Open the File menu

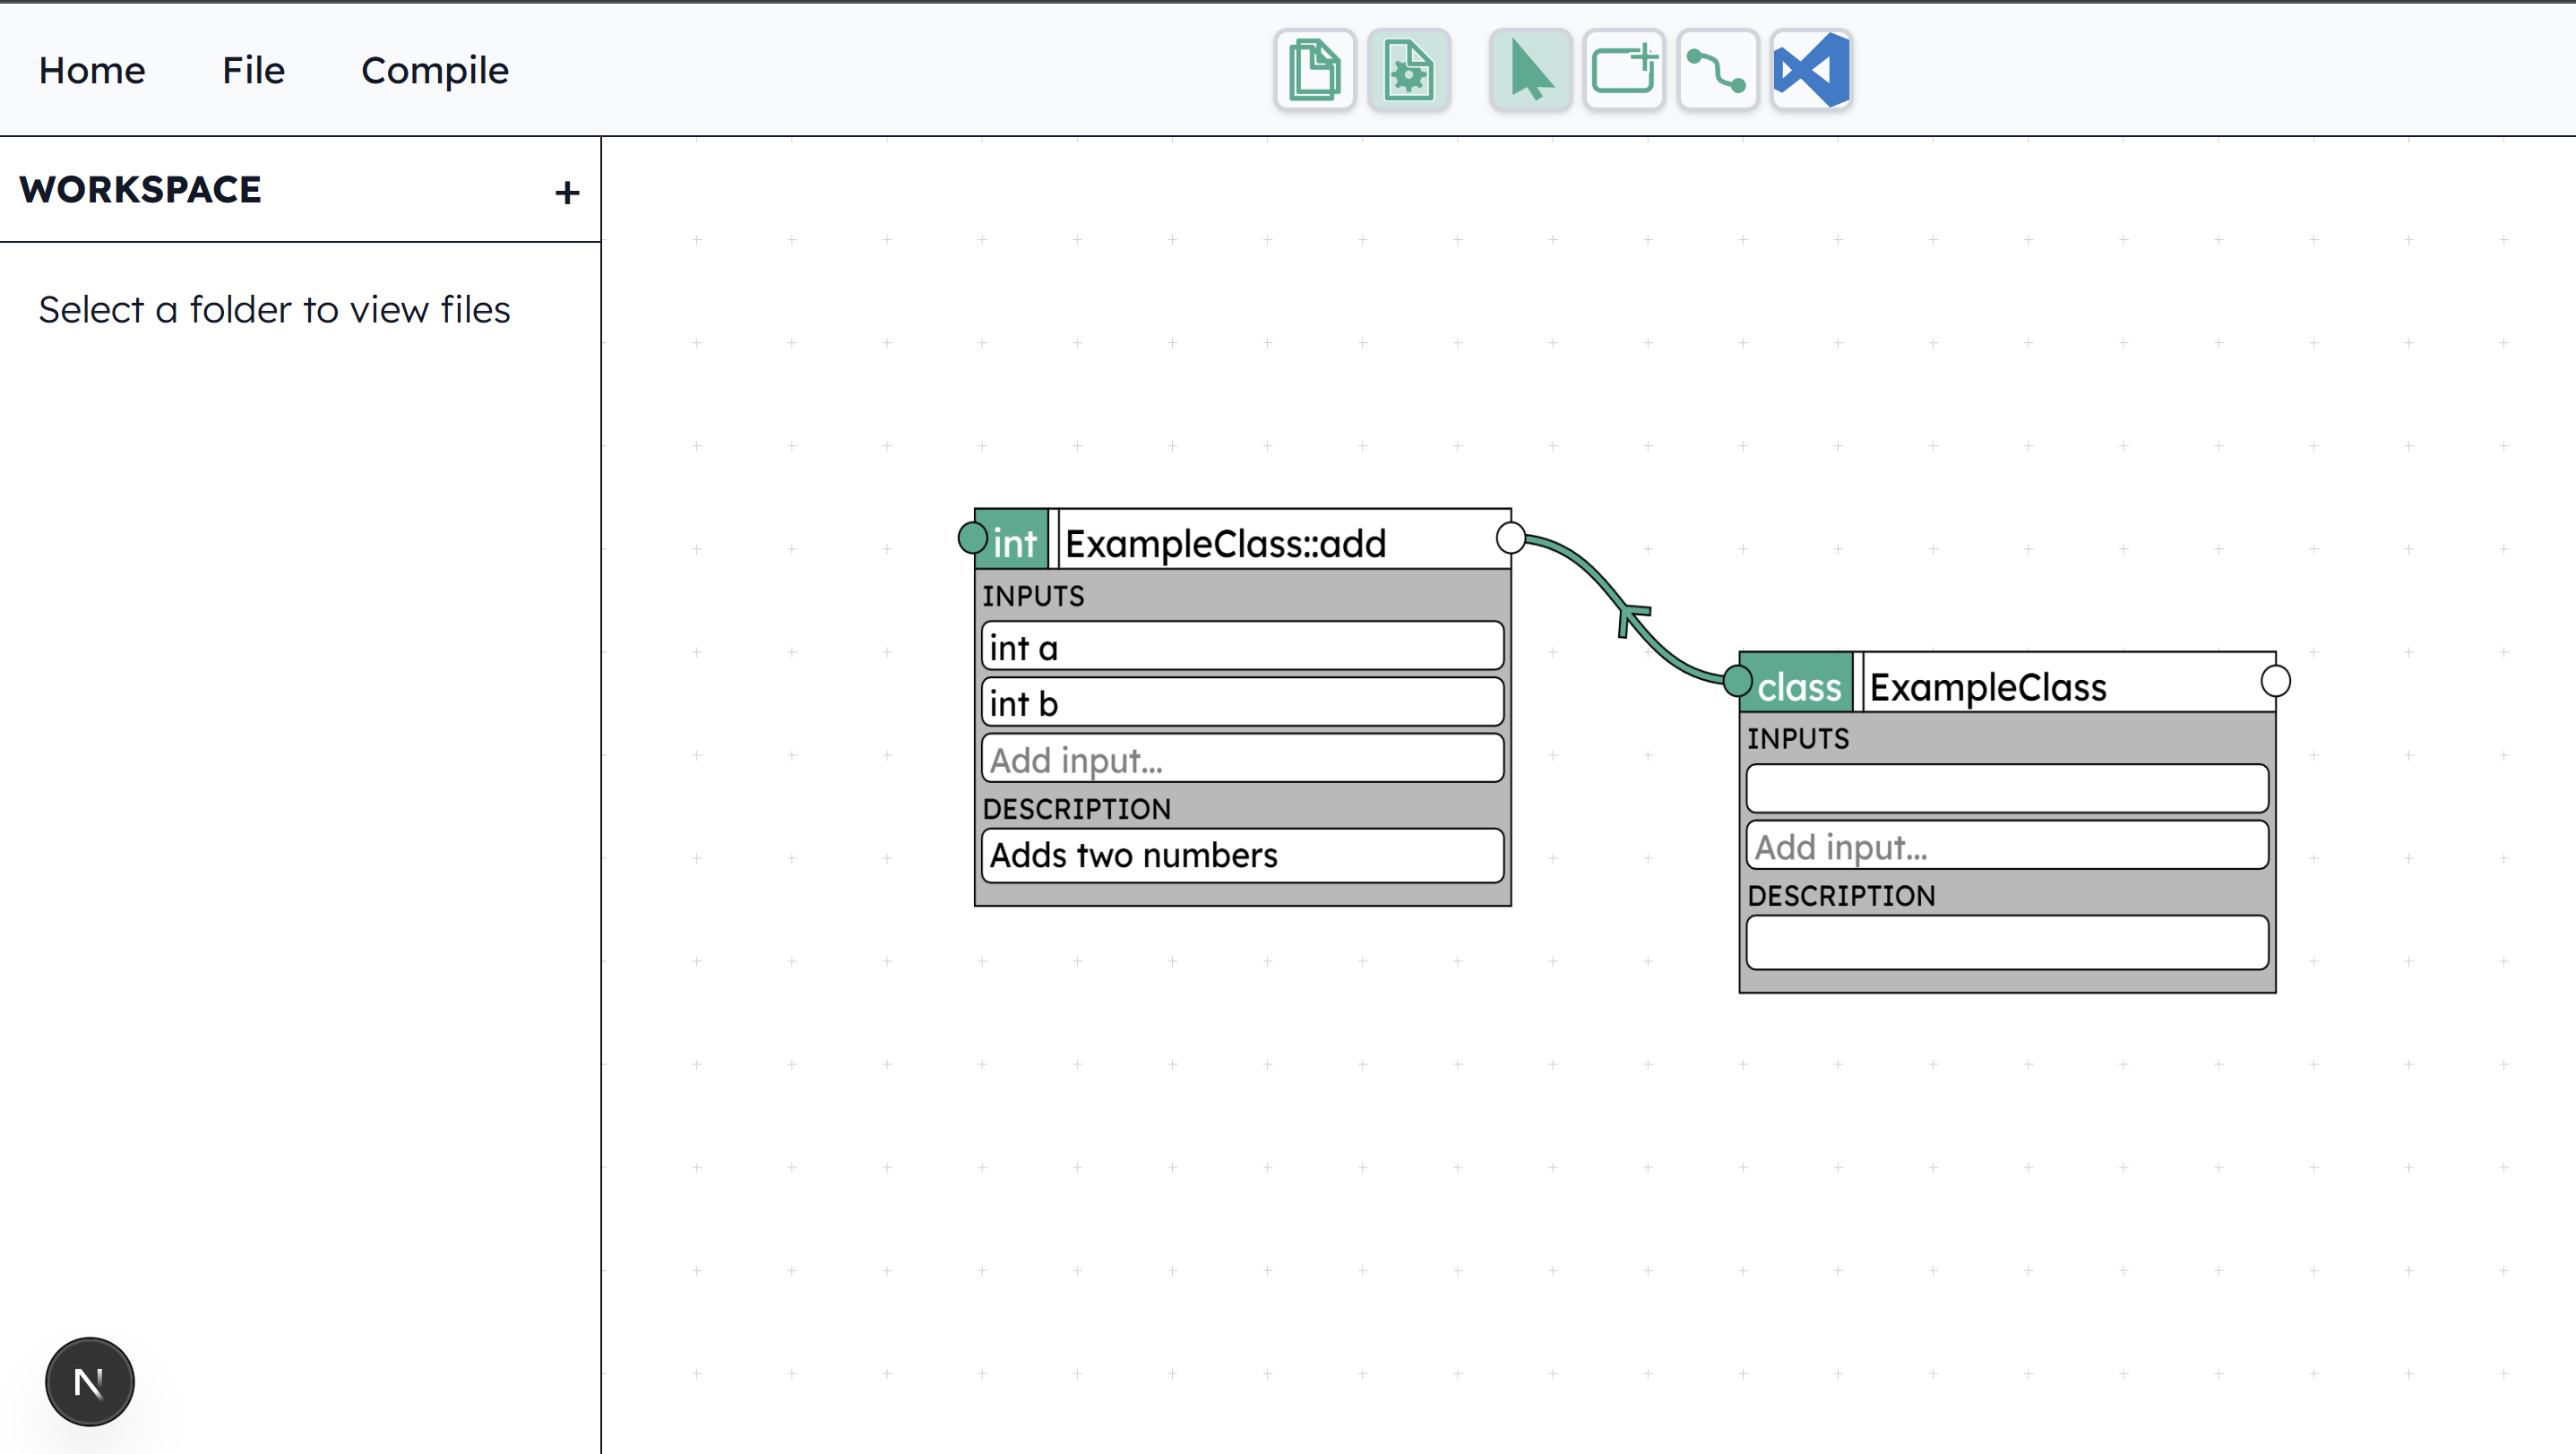coord(253,70)
